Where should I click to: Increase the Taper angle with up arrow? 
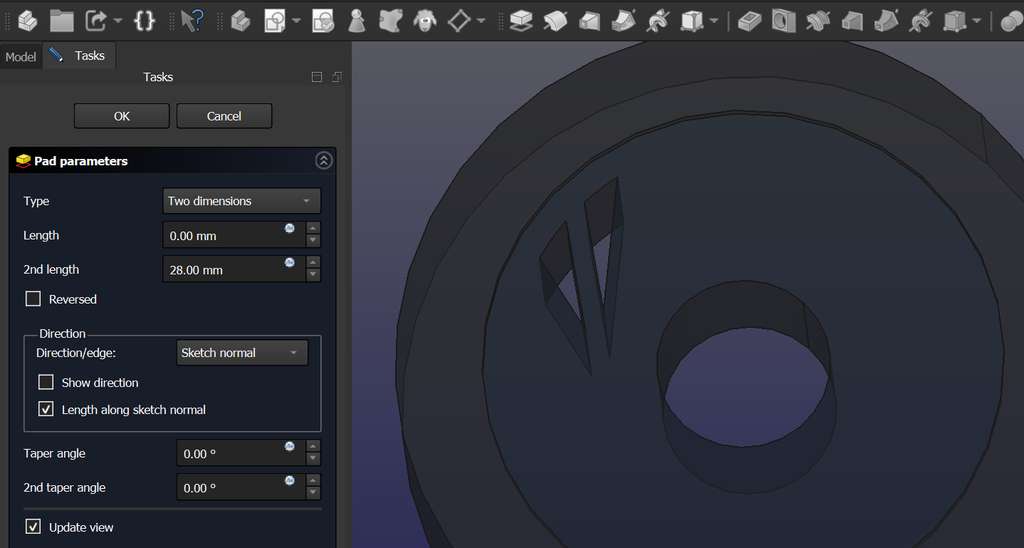[x=313, y=446]
